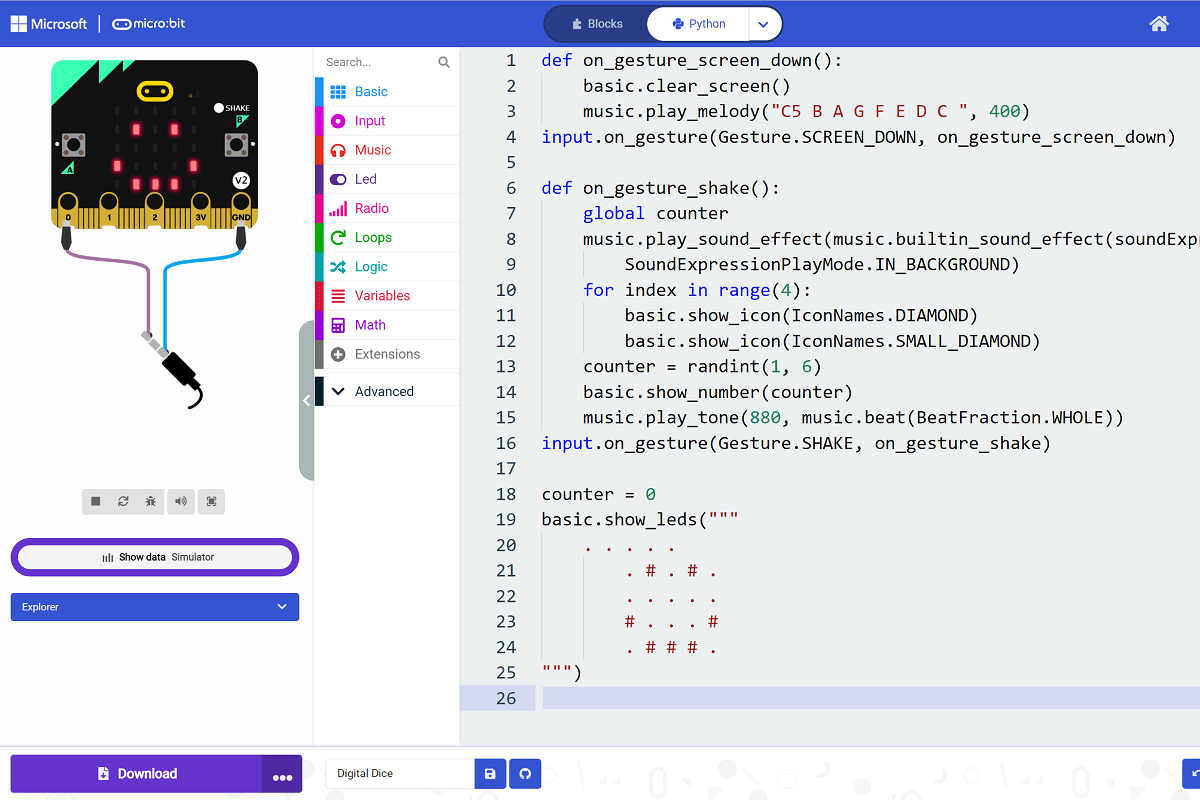Click 'global counter' code on line 7
Viewport: 1200px width, 800px height.
[x=656, y=213]
